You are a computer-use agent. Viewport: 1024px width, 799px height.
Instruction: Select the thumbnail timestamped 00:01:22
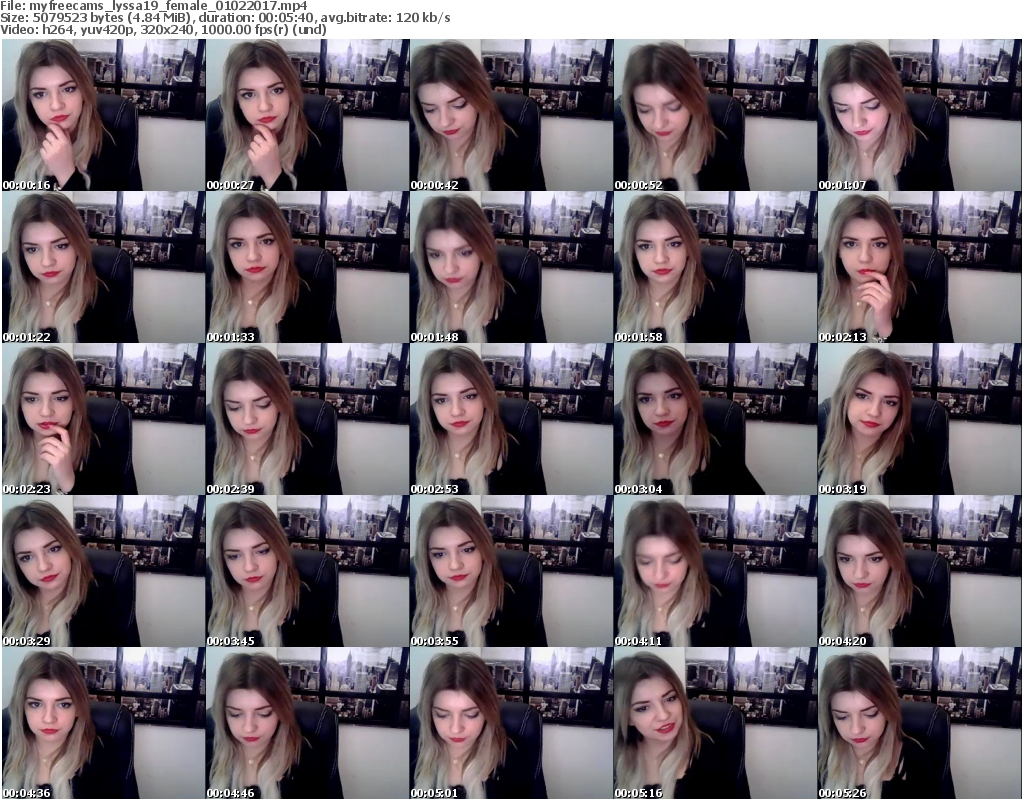(x=104, y=267)
